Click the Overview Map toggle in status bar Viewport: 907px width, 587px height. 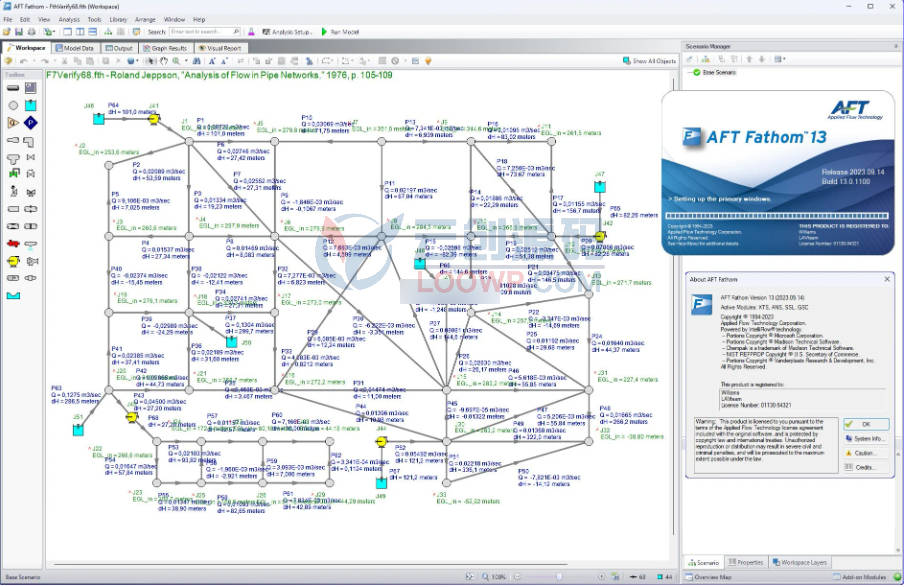(709, 577)
